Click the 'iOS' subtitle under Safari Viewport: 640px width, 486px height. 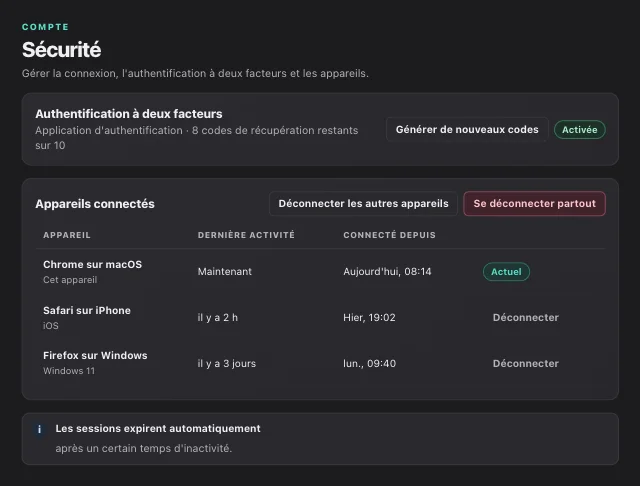point(51,326)
